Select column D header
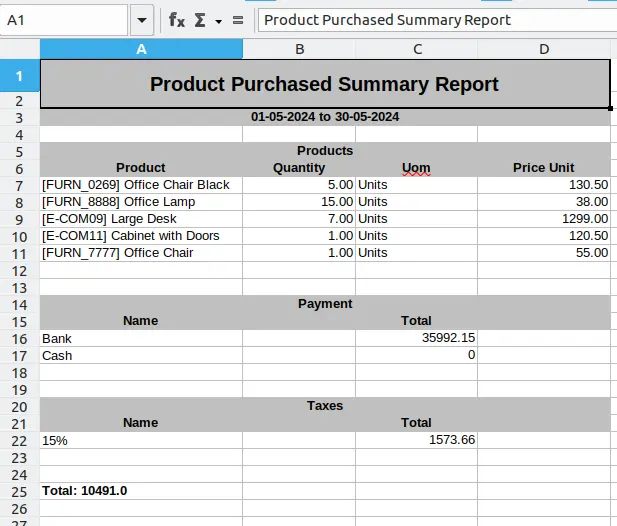Image resolution: width=617 pixels, height=526 pixels. (x=544, y=49)
